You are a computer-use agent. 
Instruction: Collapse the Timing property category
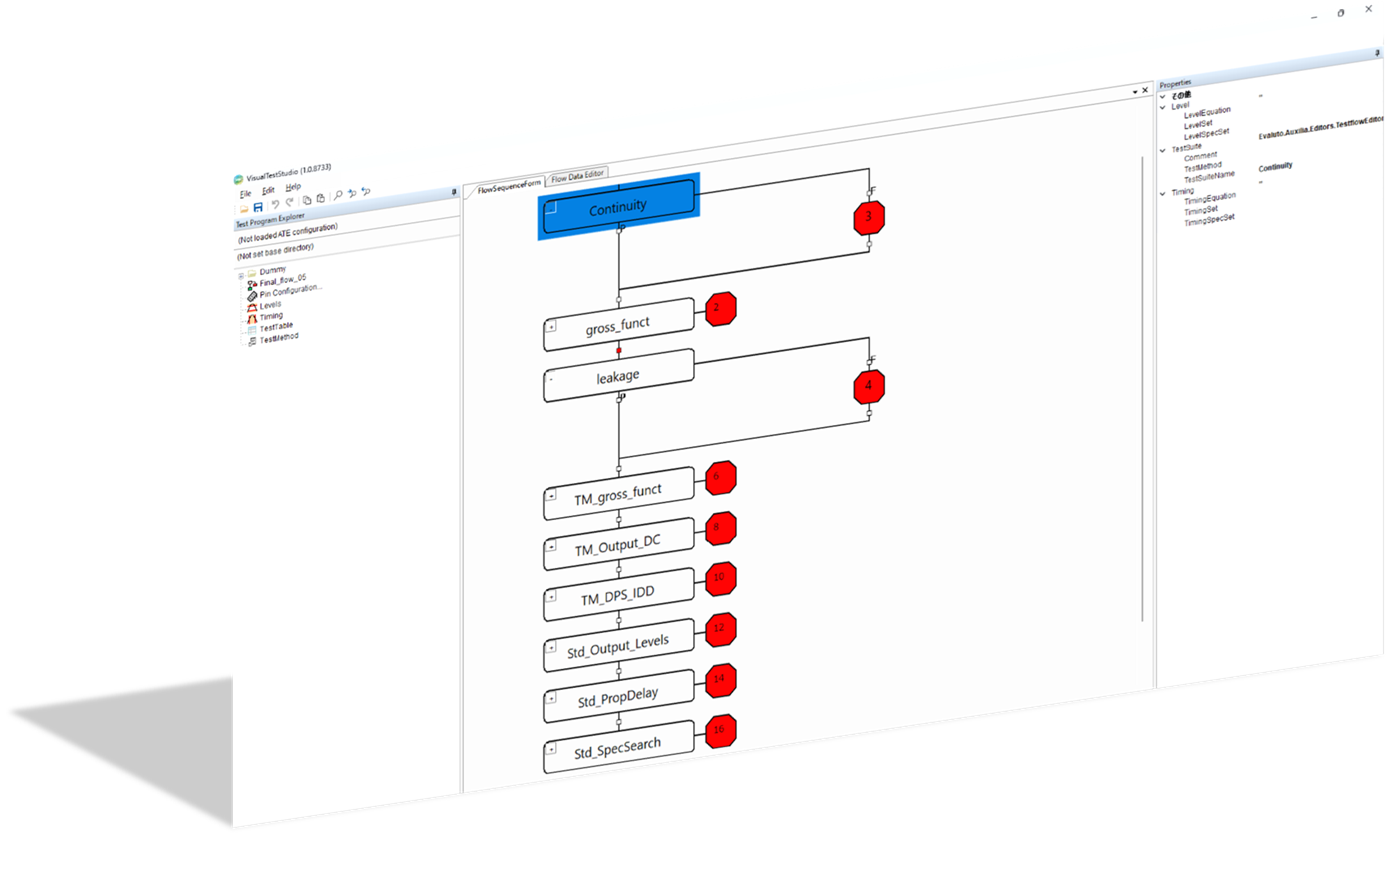[x=1163, y=193]
